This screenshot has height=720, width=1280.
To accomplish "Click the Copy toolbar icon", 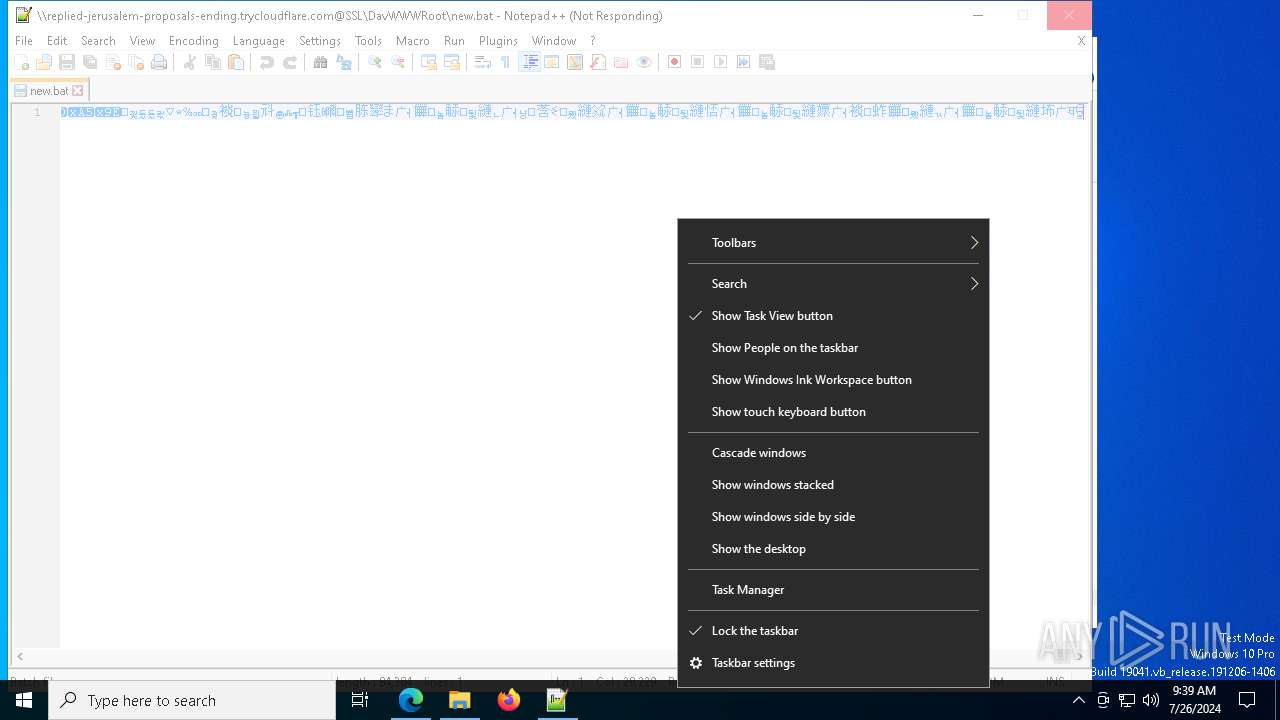I will (x=213, y=62).
